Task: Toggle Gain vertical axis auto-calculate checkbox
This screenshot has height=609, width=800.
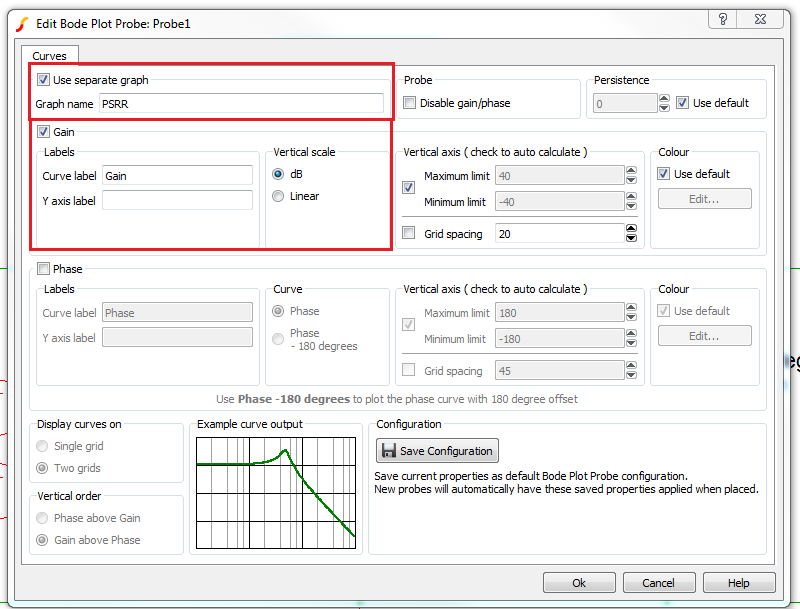Action: (408, 188)
